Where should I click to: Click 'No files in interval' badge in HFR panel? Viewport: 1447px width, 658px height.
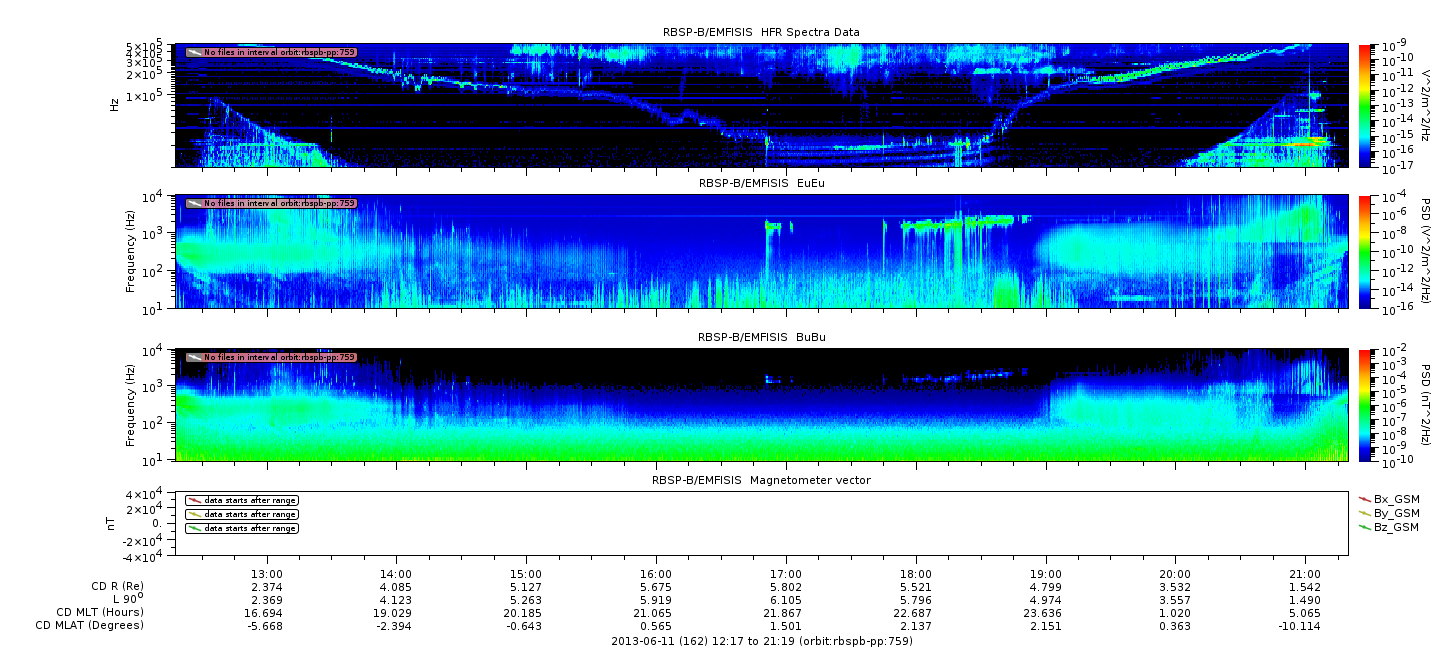pos(271,52)
